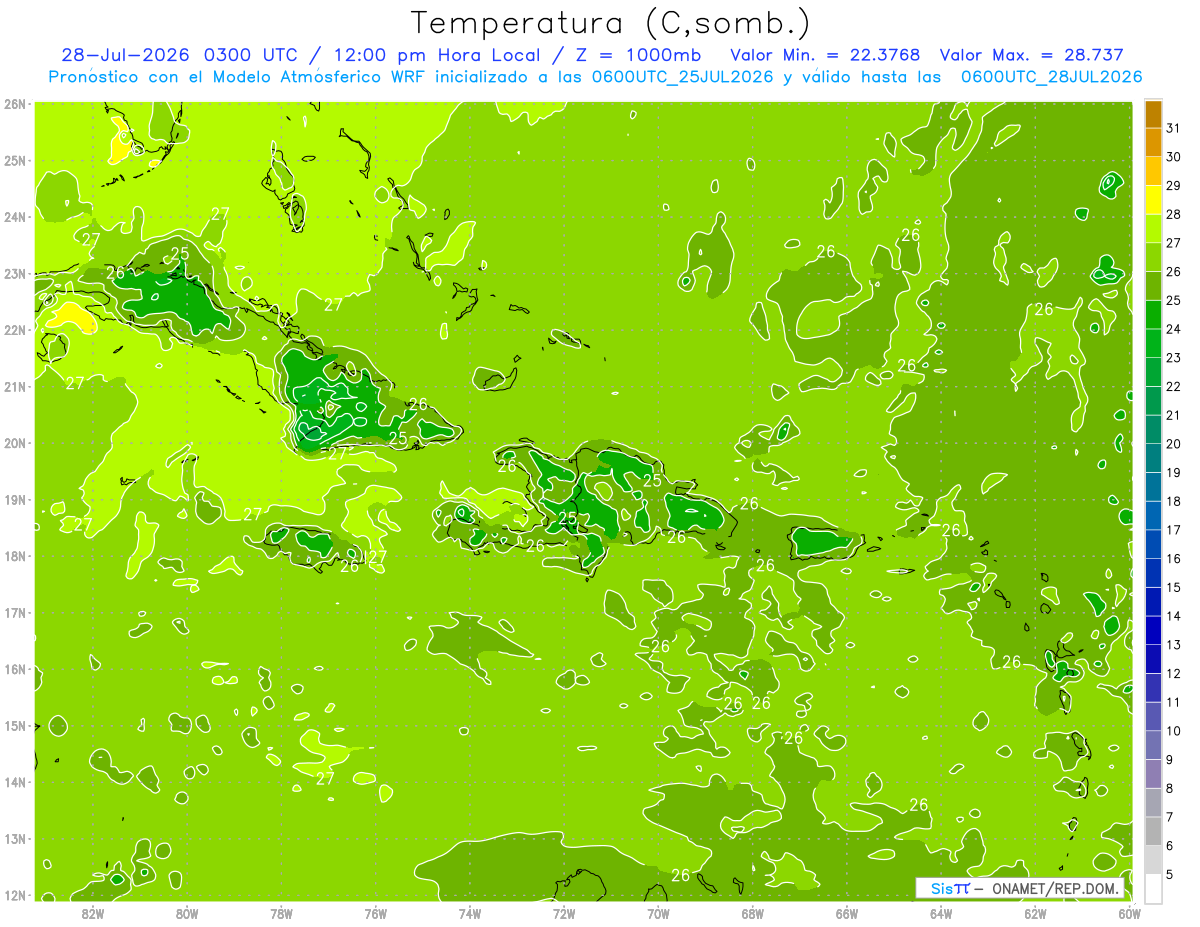Screen dimensions: 1200x927
Task: Click the "78W" longitude axis label
Action: coord(281,914)
